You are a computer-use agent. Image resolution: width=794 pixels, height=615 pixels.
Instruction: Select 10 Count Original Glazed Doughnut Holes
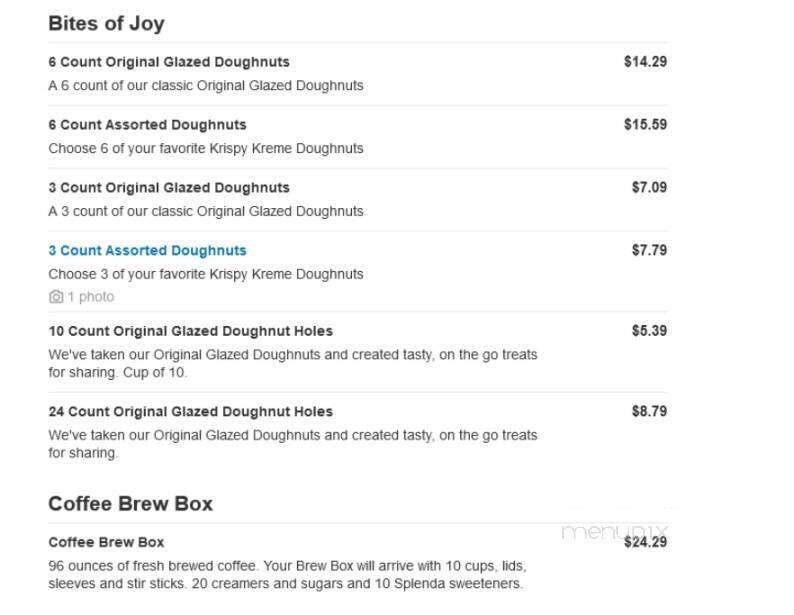pyautogui.click(x=190, y=331)
